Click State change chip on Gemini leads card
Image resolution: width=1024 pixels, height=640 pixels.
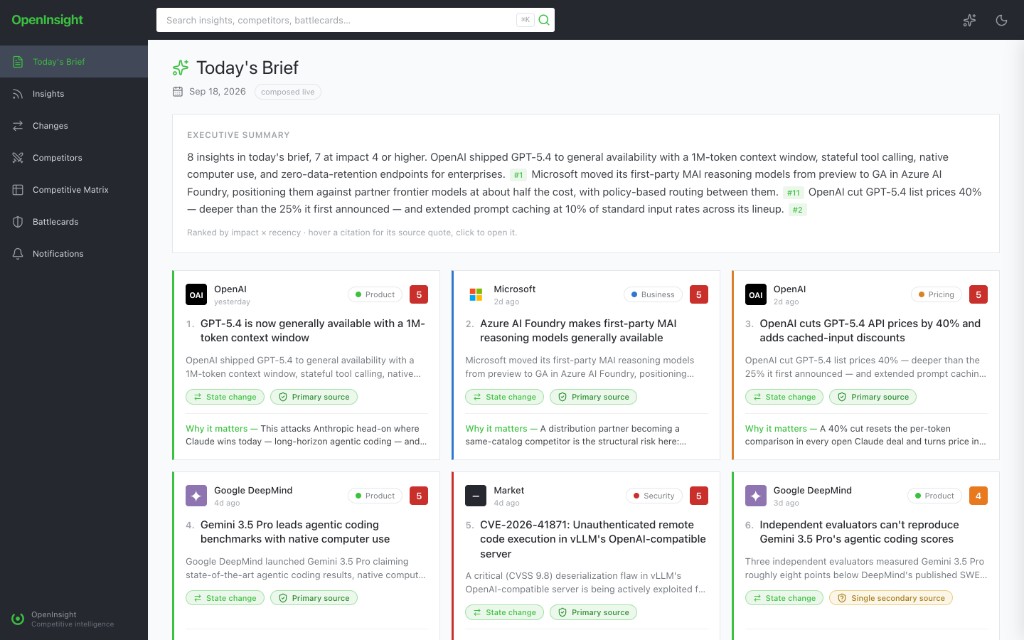[x=225, y=598]
